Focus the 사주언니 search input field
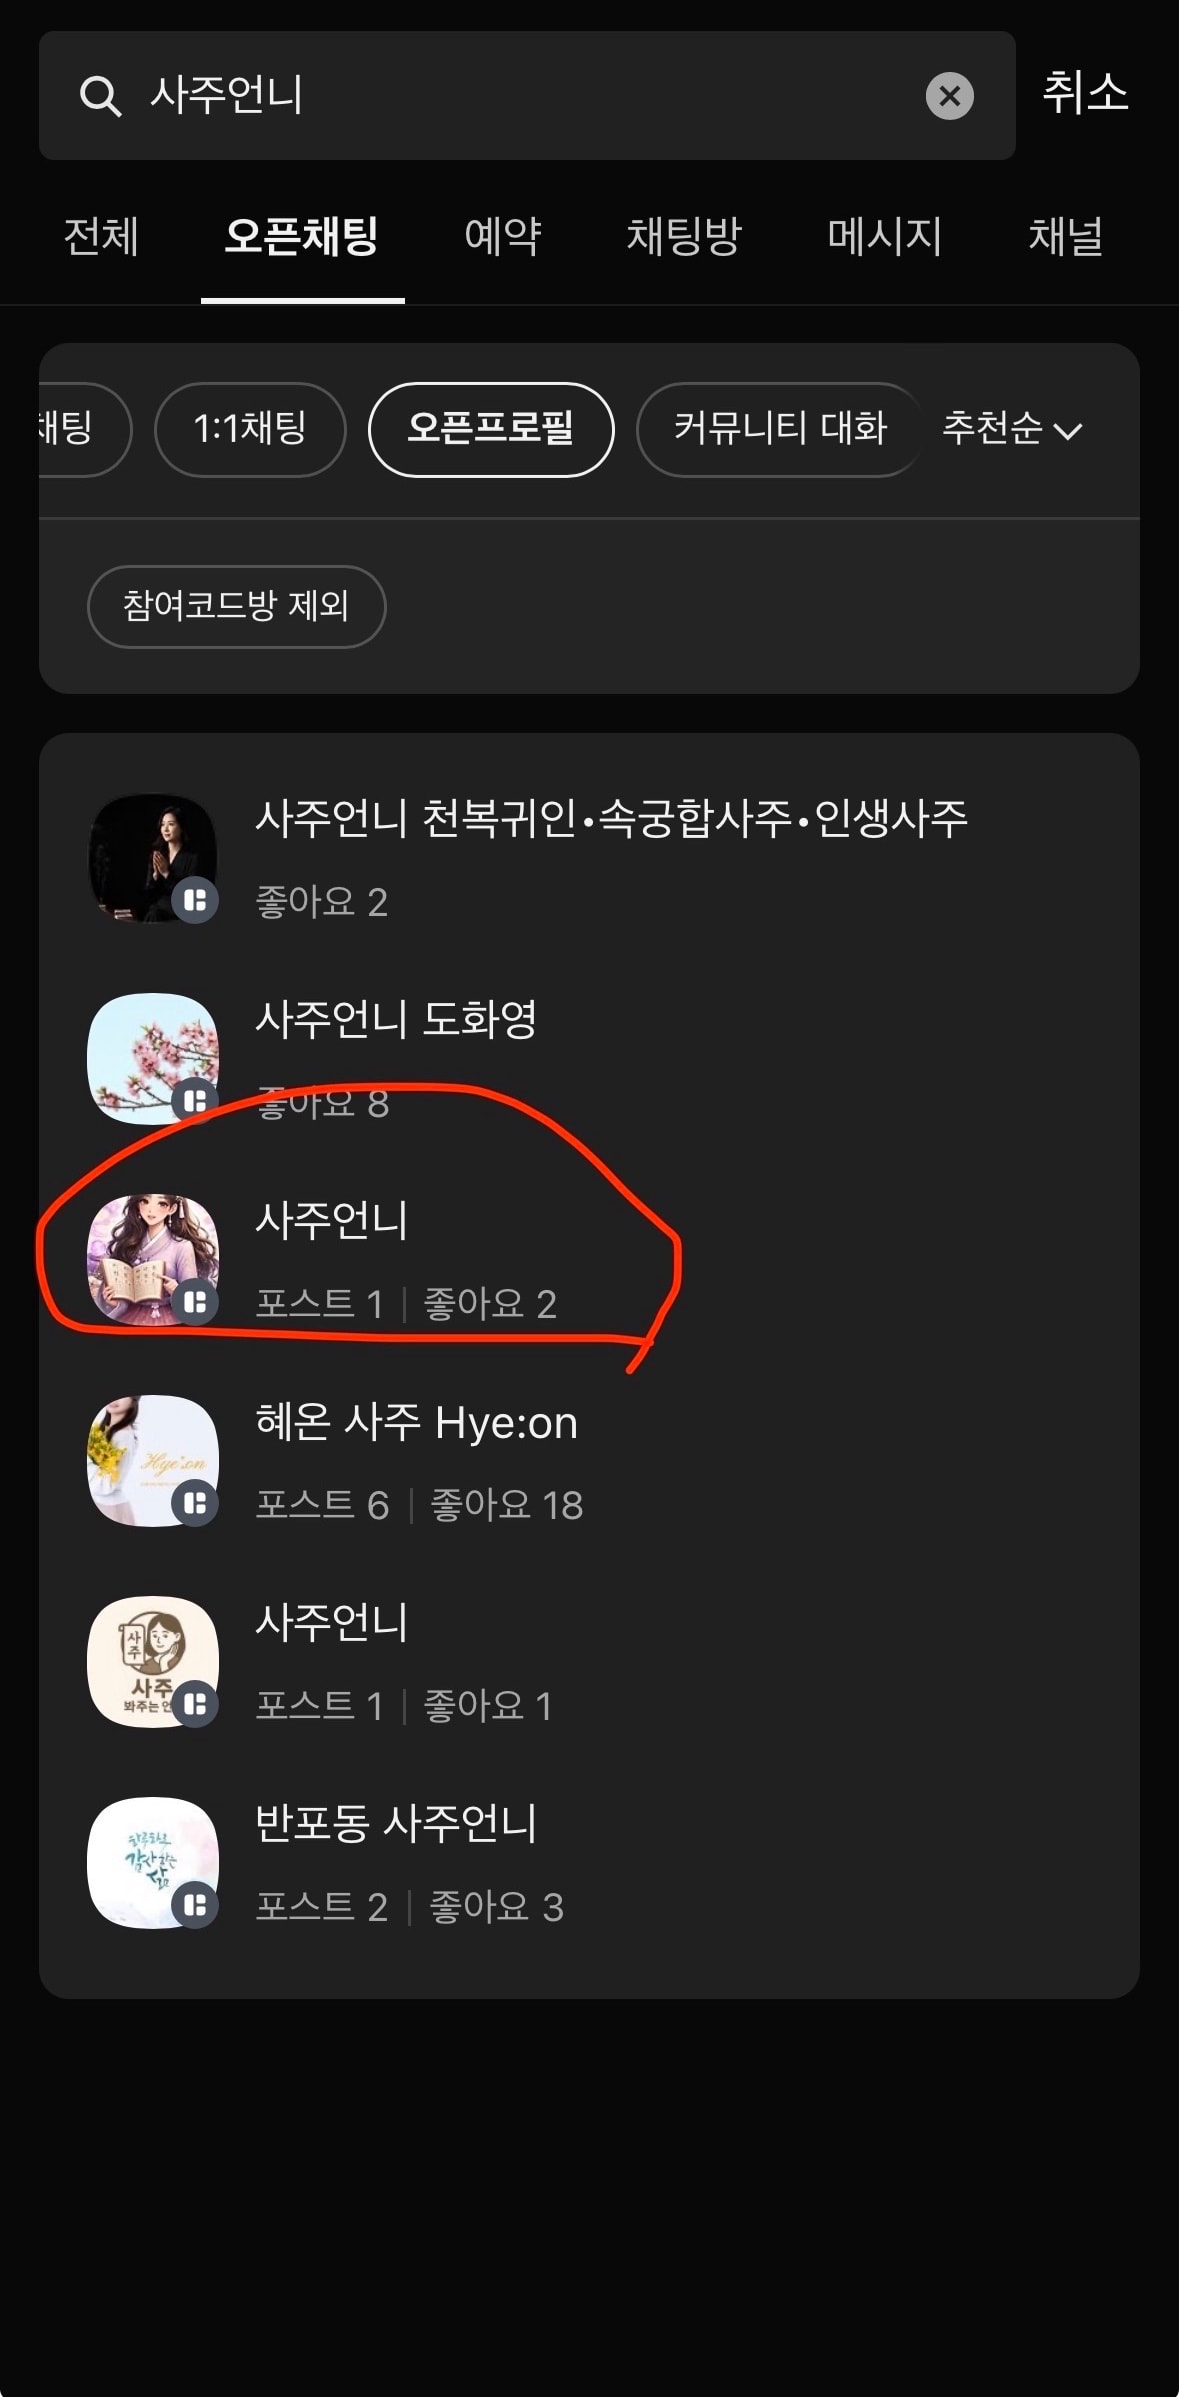The image size is (1179, 2397). [527, 95]
